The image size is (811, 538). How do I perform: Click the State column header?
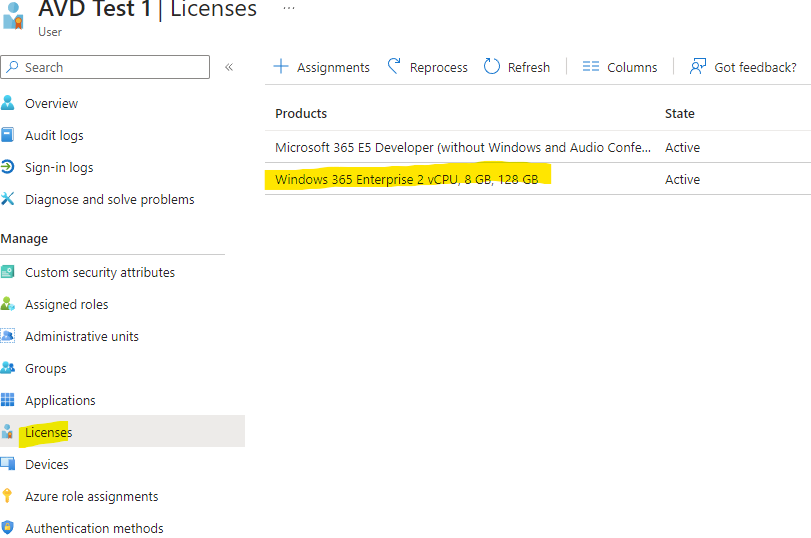click(680, 113)
